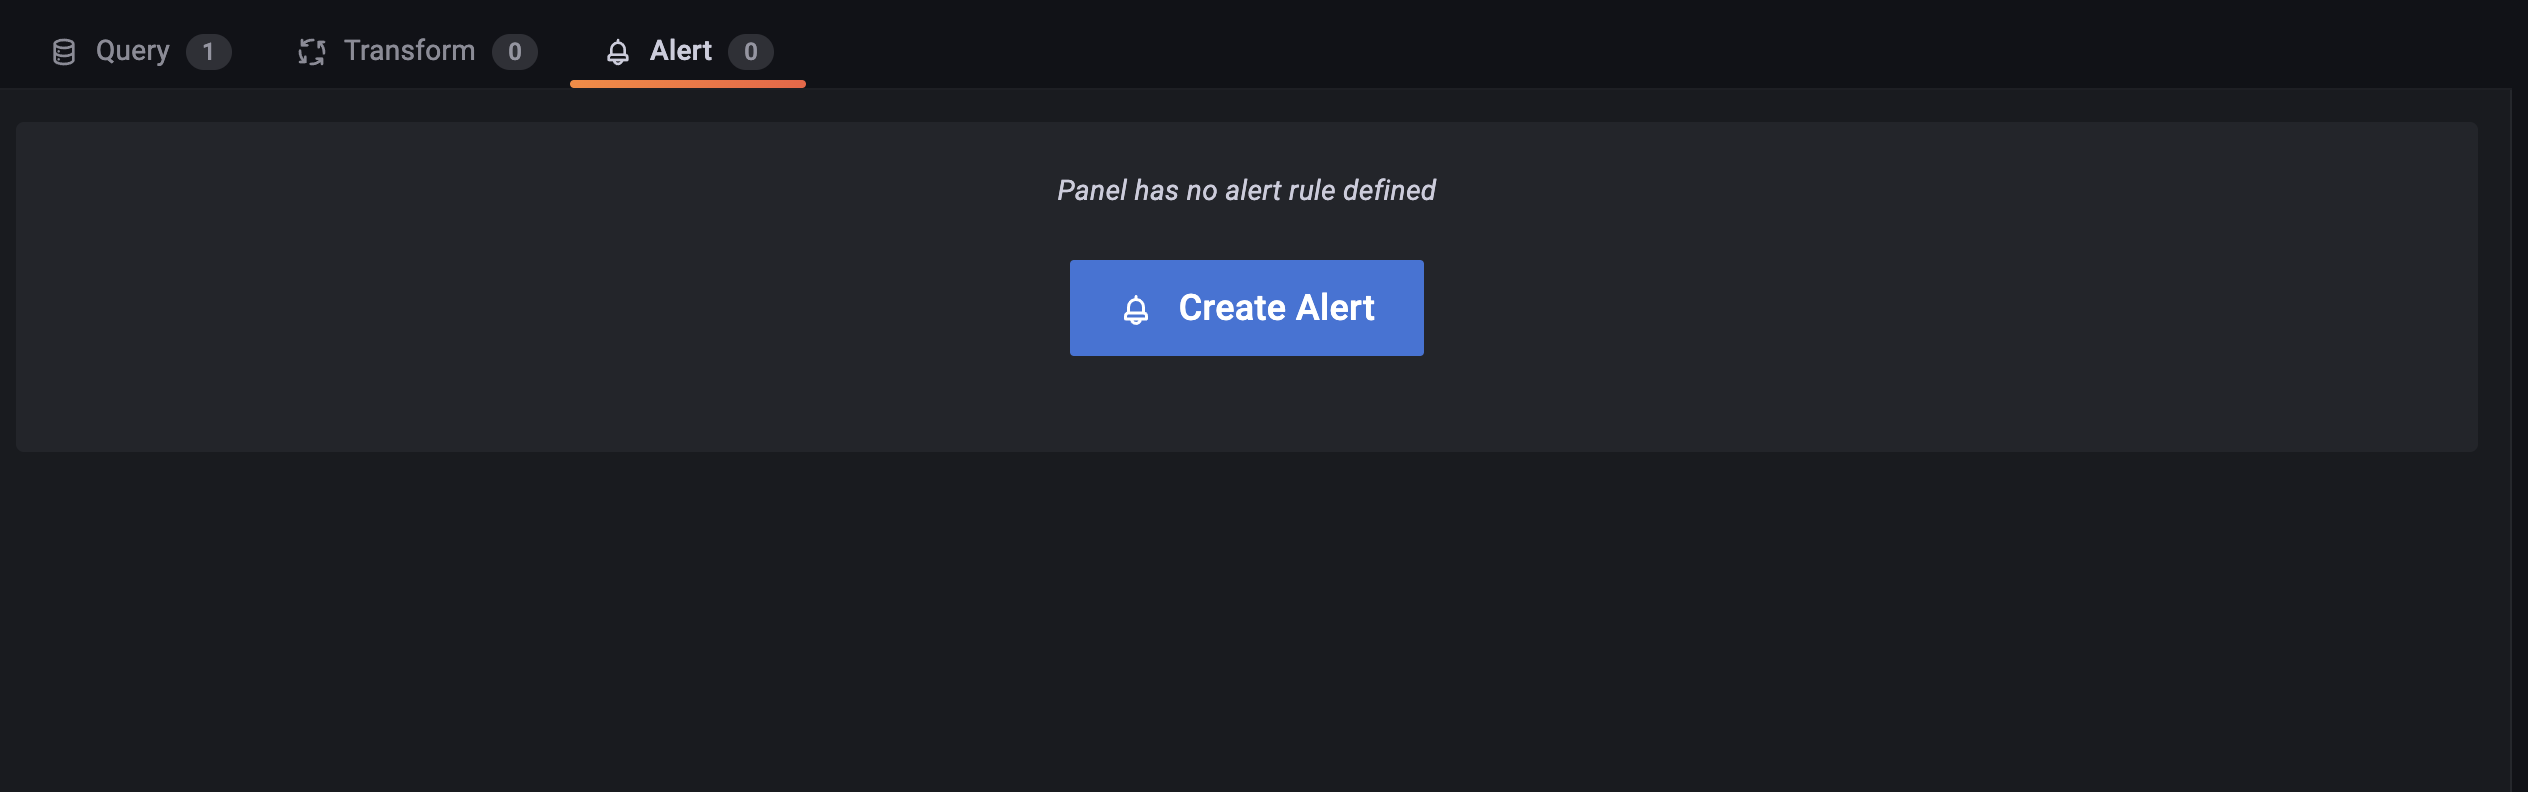2528x792 pixels.
Task: Click bell icon inside Create Alert button
Action: [x=1136, y=309]
